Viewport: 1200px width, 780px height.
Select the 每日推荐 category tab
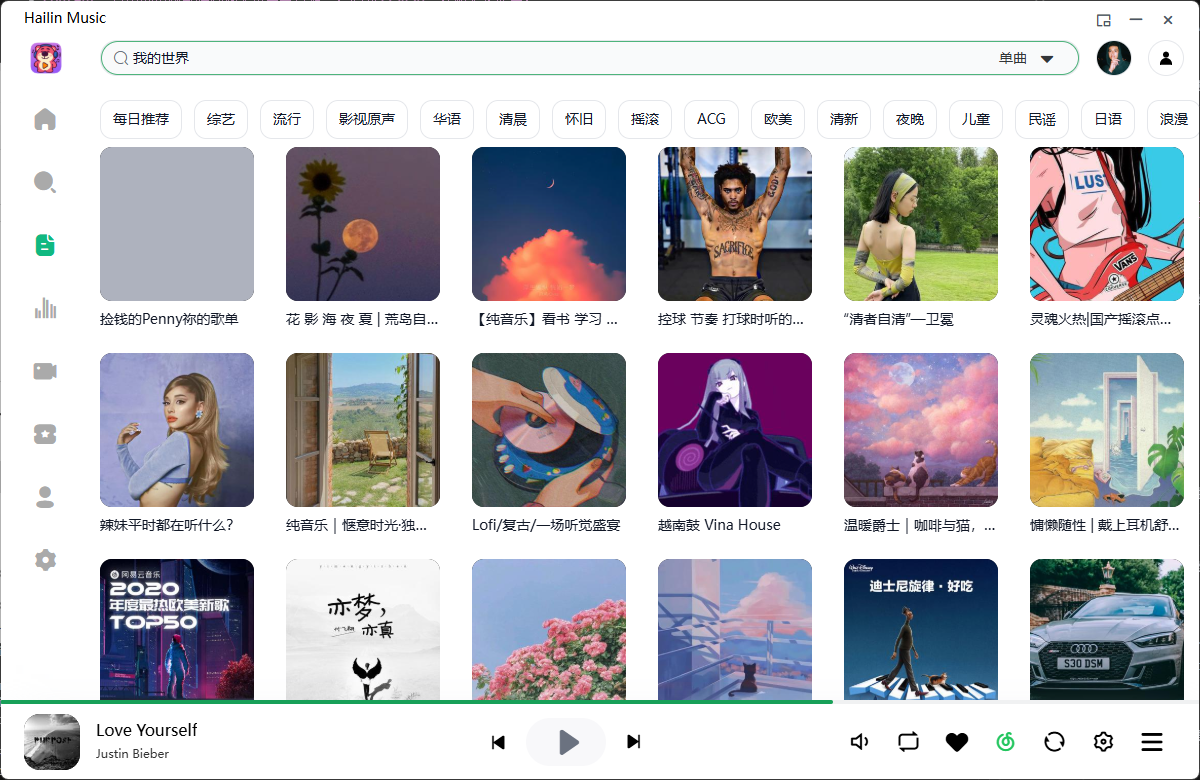click(141, 119)
